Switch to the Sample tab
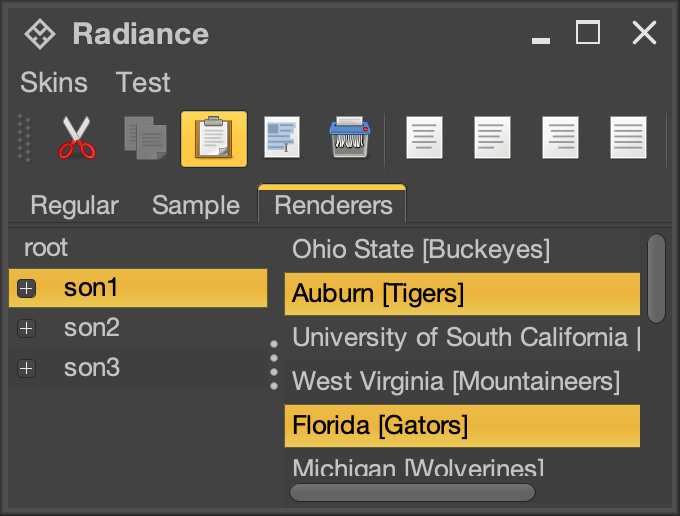 [x=196, y=205]
